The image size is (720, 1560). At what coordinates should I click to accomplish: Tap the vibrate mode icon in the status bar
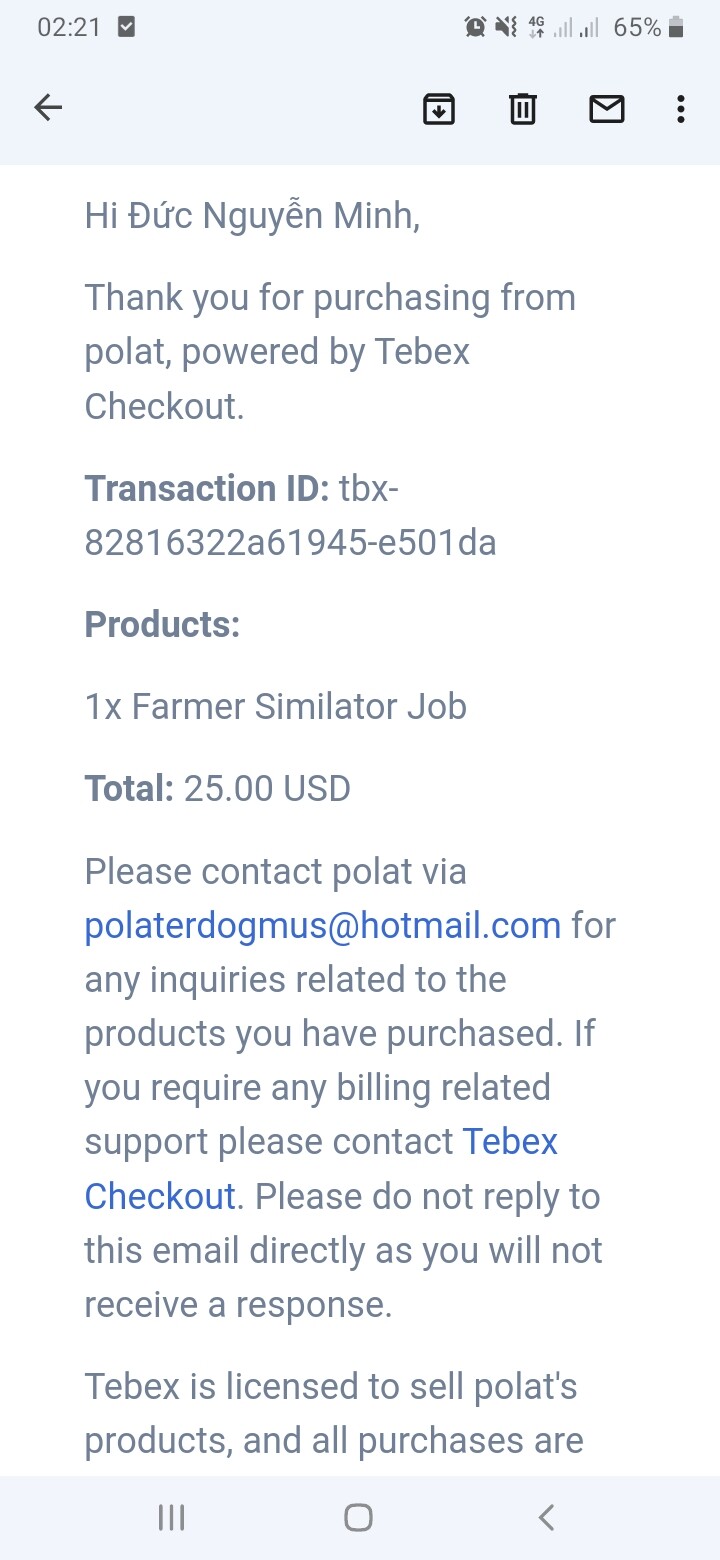[506, 28]
